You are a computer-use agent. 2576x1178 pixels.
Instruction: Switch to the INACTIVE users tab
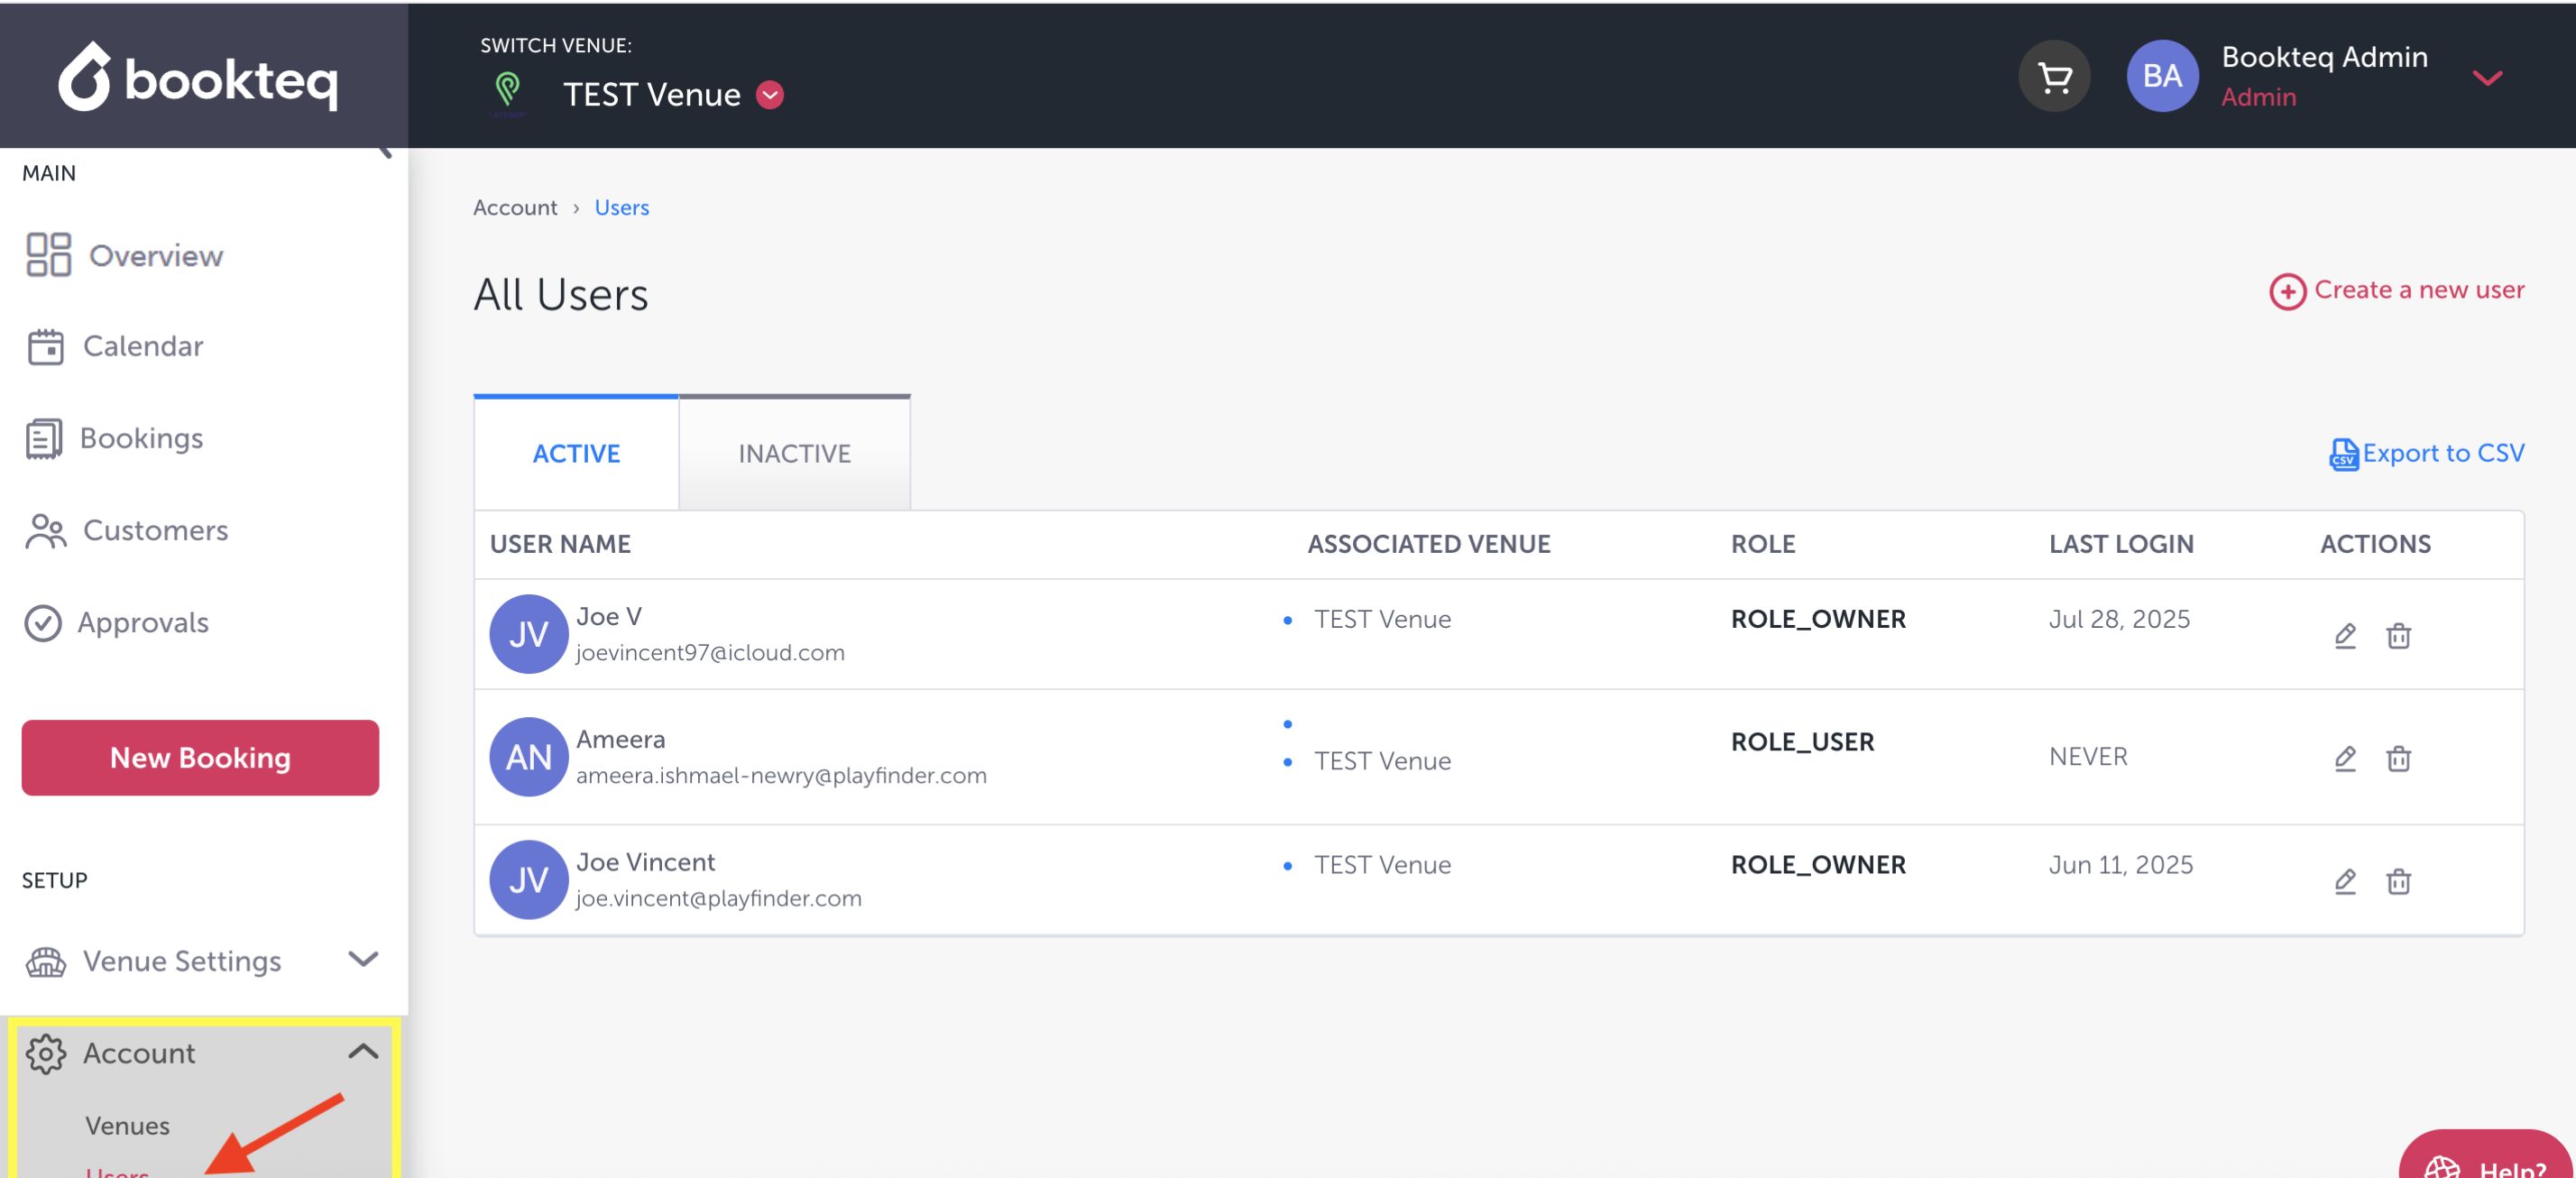(794, 453)
